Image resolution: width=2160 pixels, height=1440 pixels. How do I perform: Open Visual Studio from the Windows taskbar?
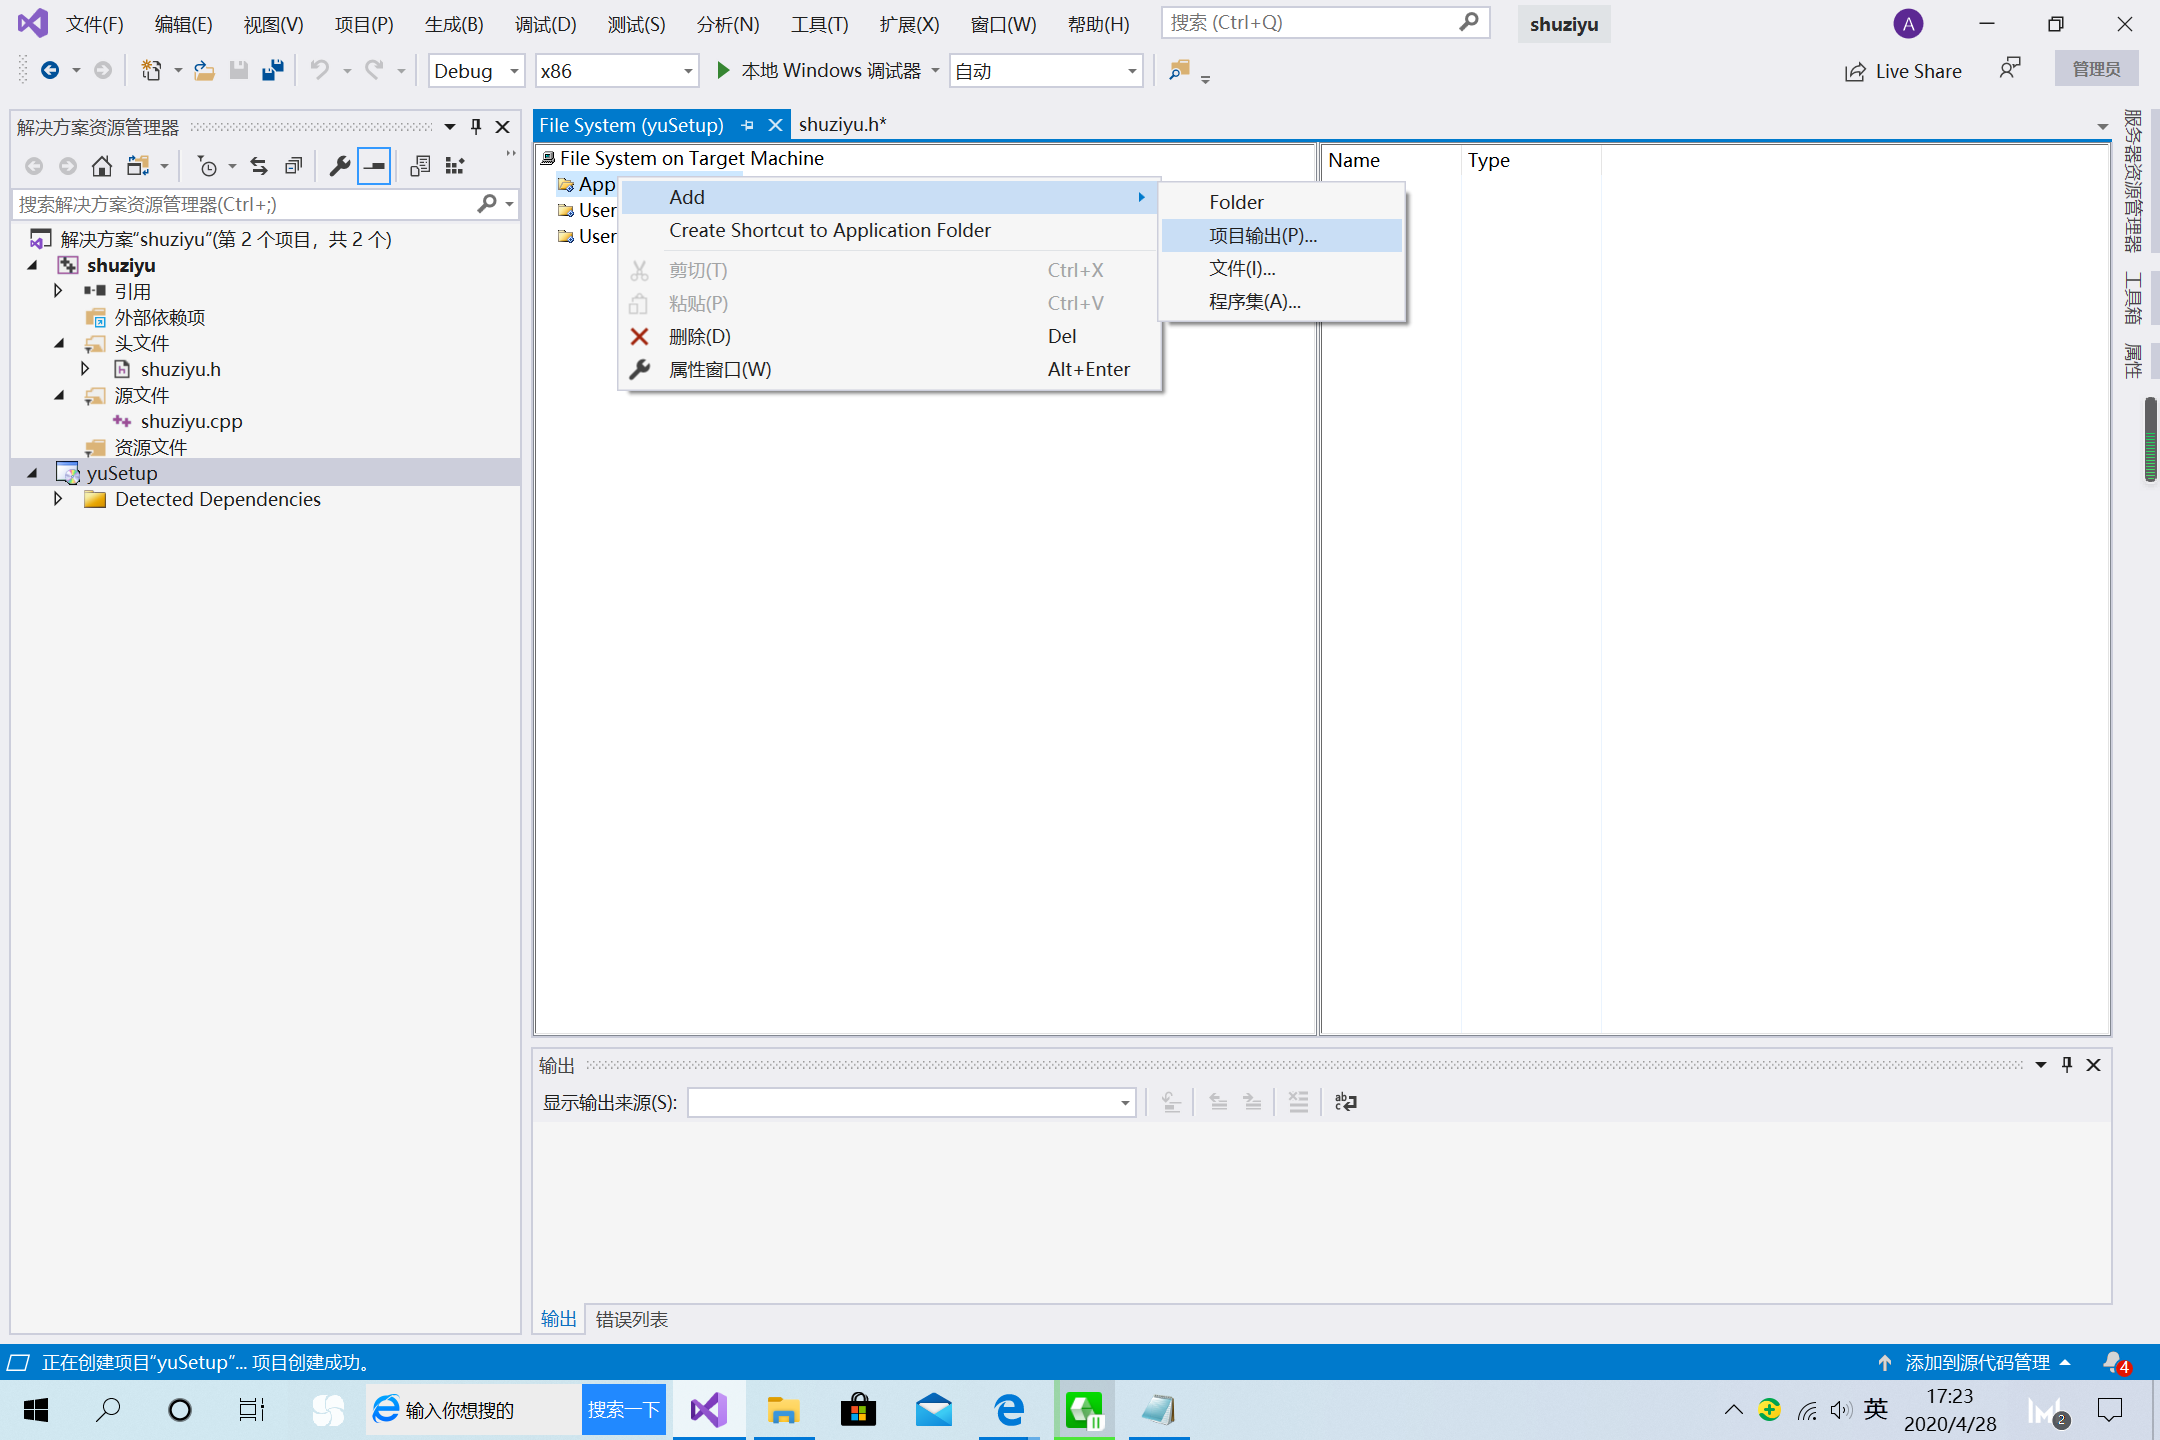708,1410
